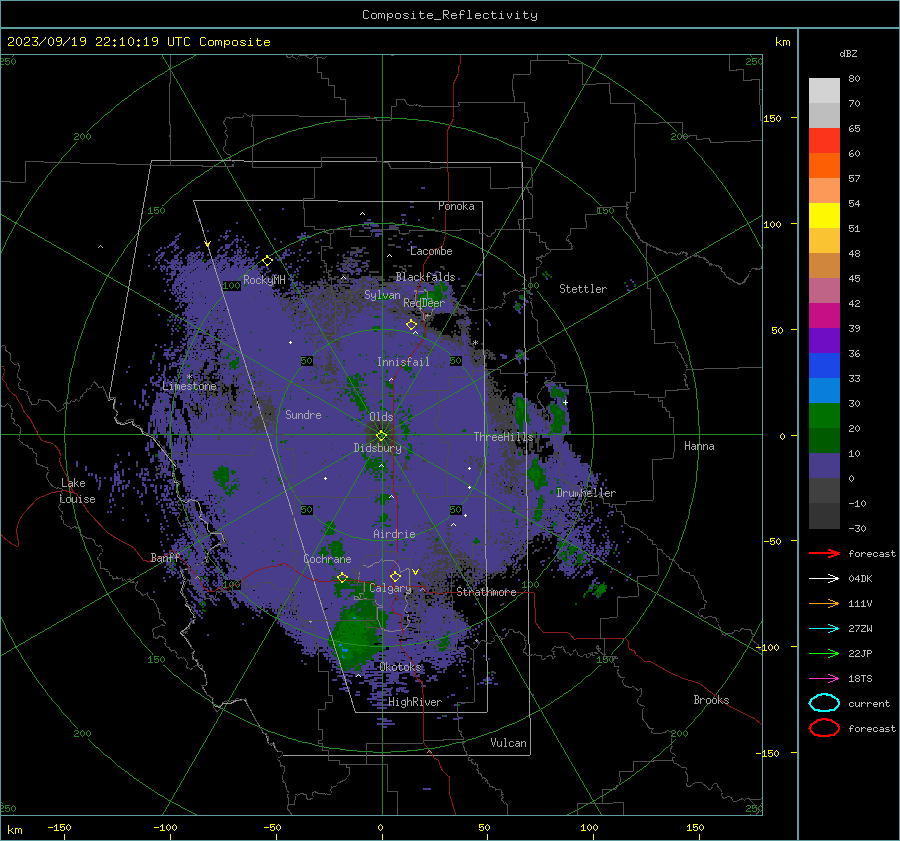Click the Hanna city label
900x841 pixels.
pyautogui.click(x=699, y=446)
